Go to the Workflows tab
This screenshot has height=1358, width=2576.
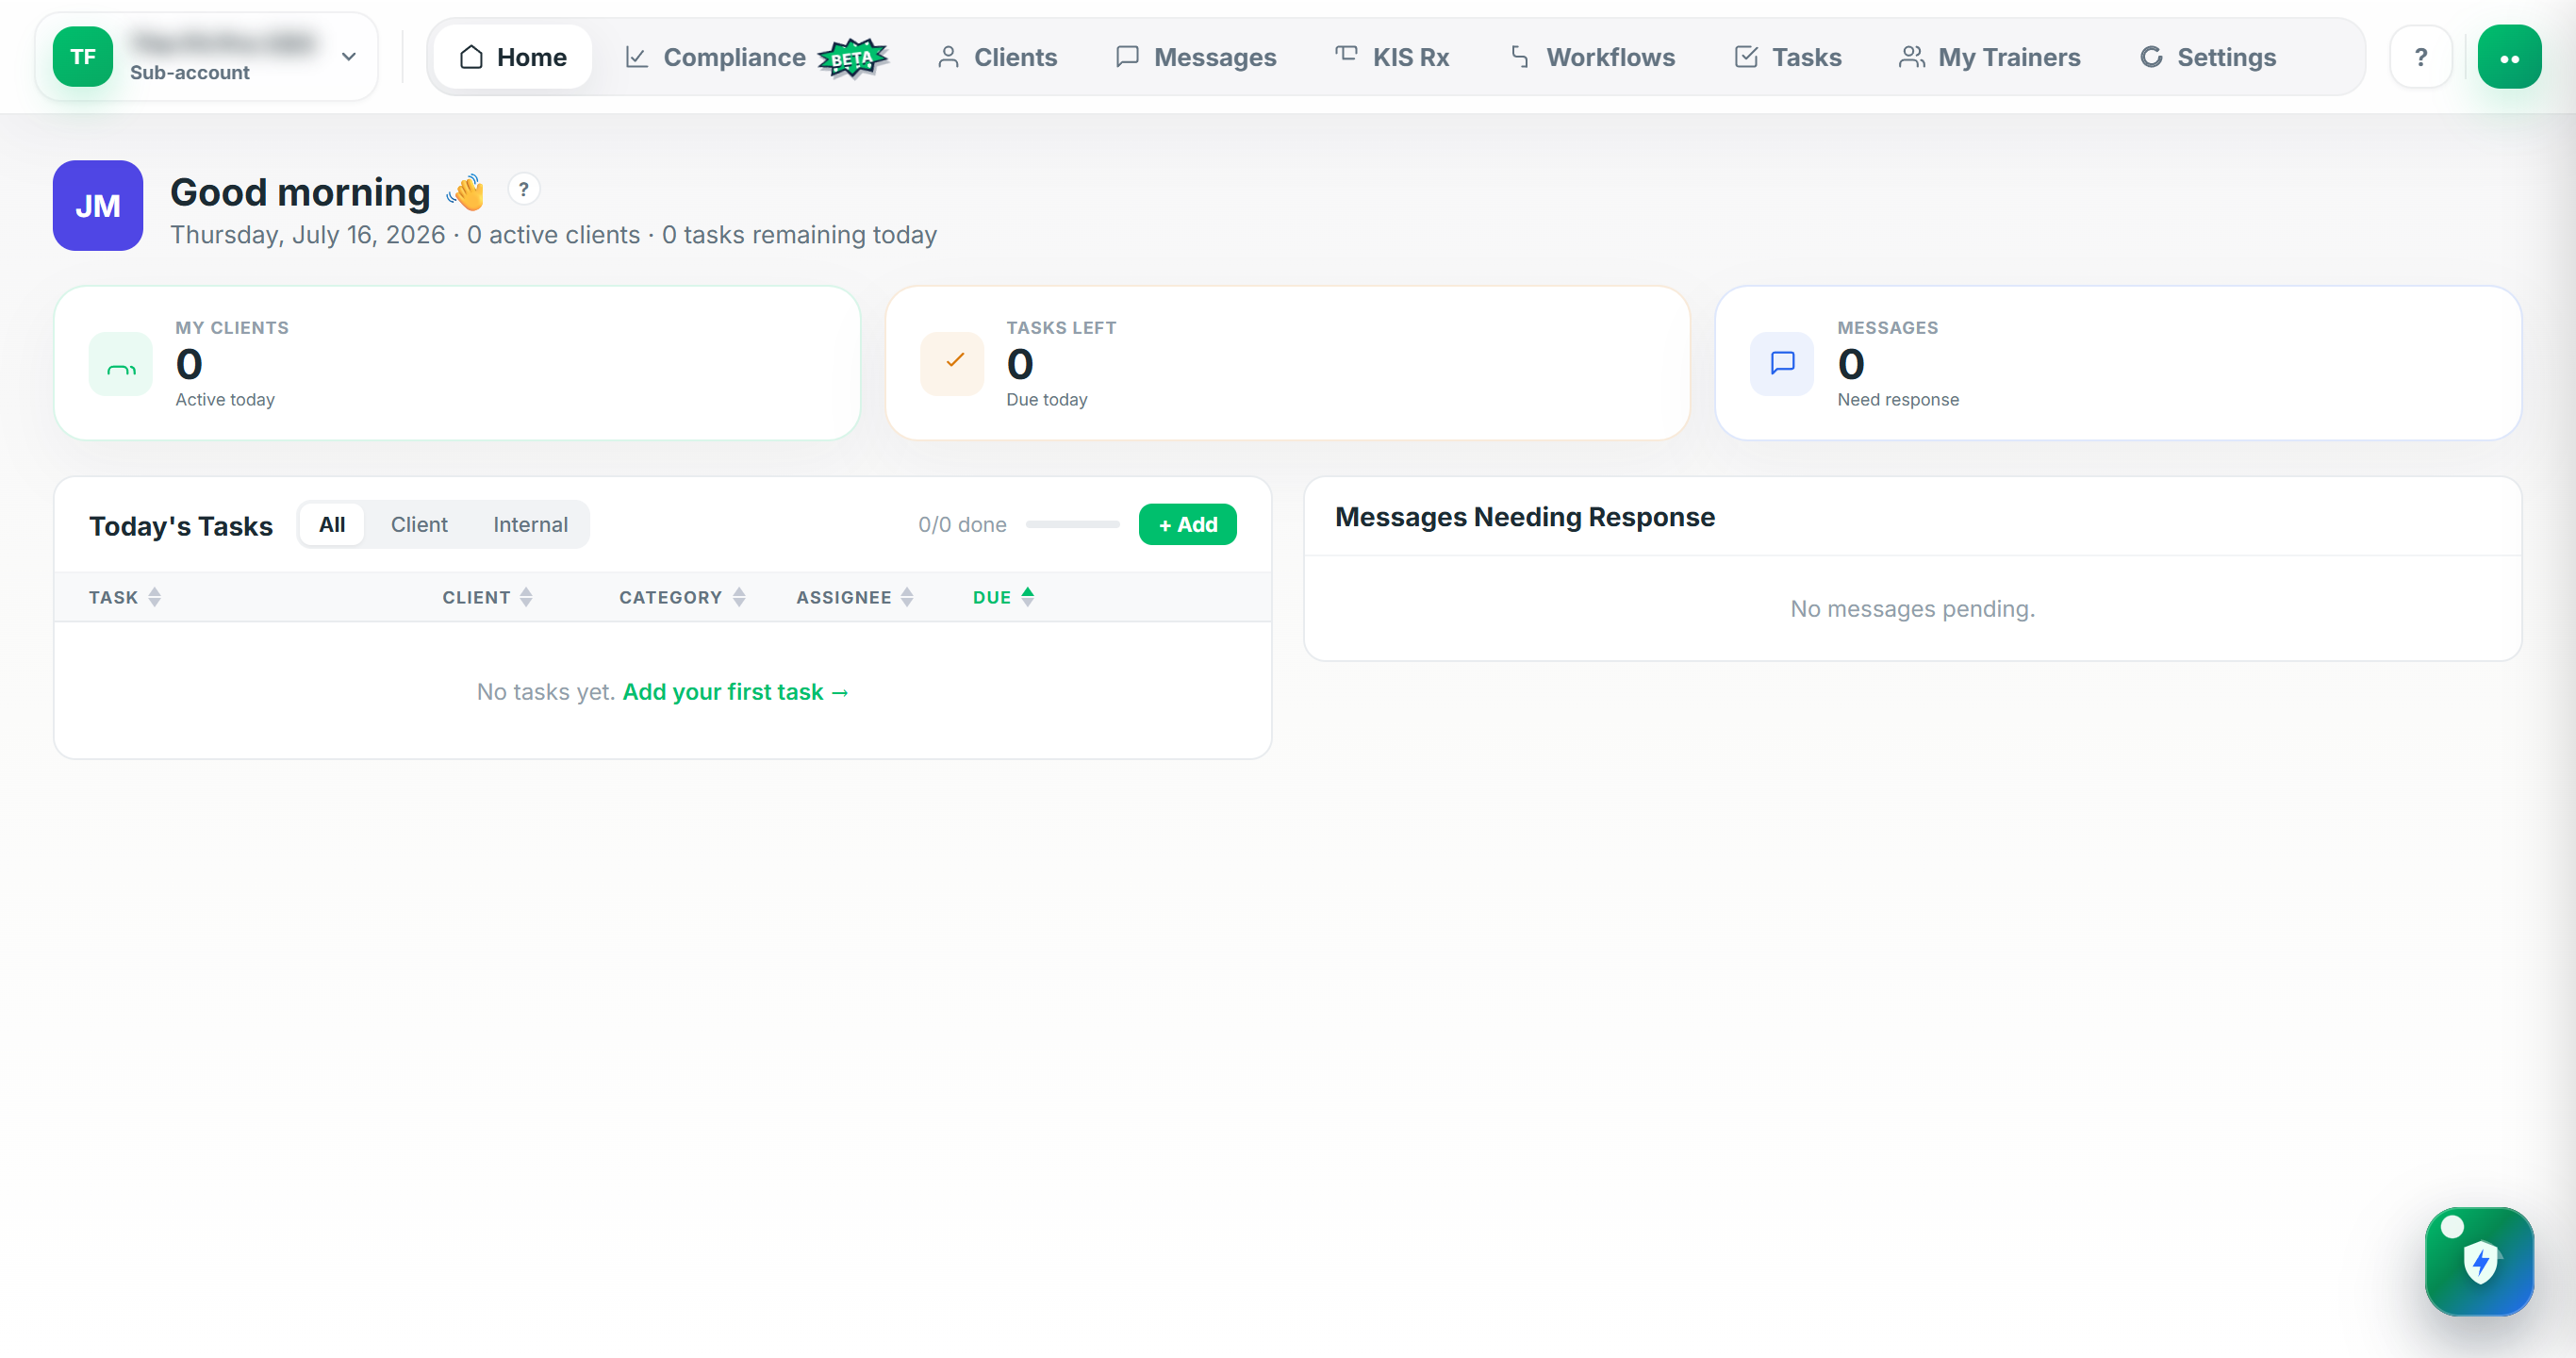point(1592,57)
